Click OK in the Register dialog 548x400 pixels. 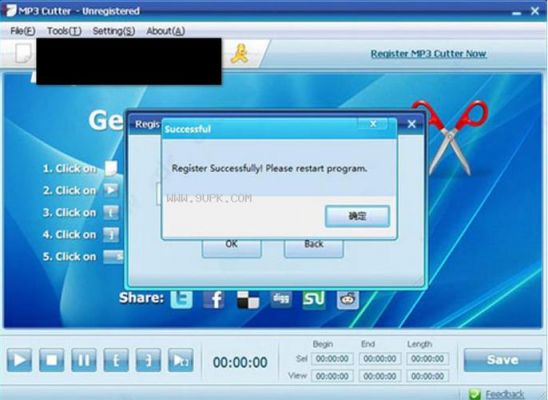232,247
